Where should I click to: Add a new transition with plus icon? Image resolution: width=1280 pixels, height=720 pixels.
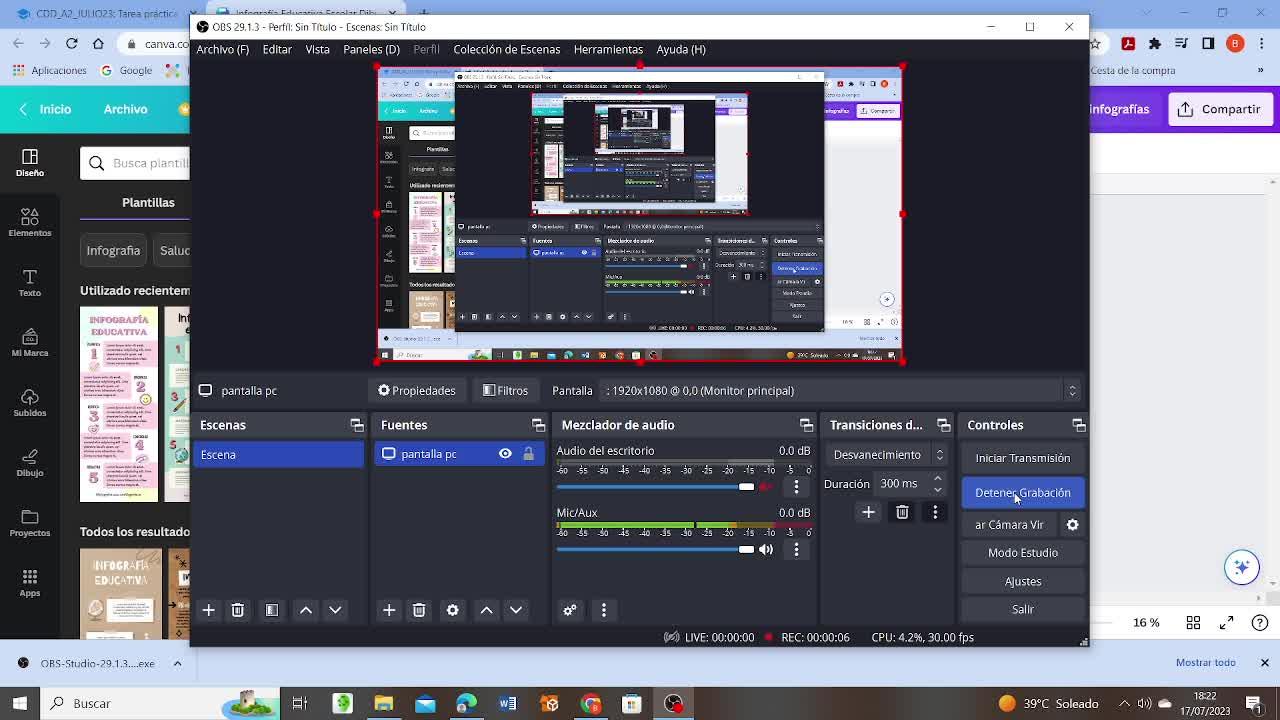click(x=868, y=512)
